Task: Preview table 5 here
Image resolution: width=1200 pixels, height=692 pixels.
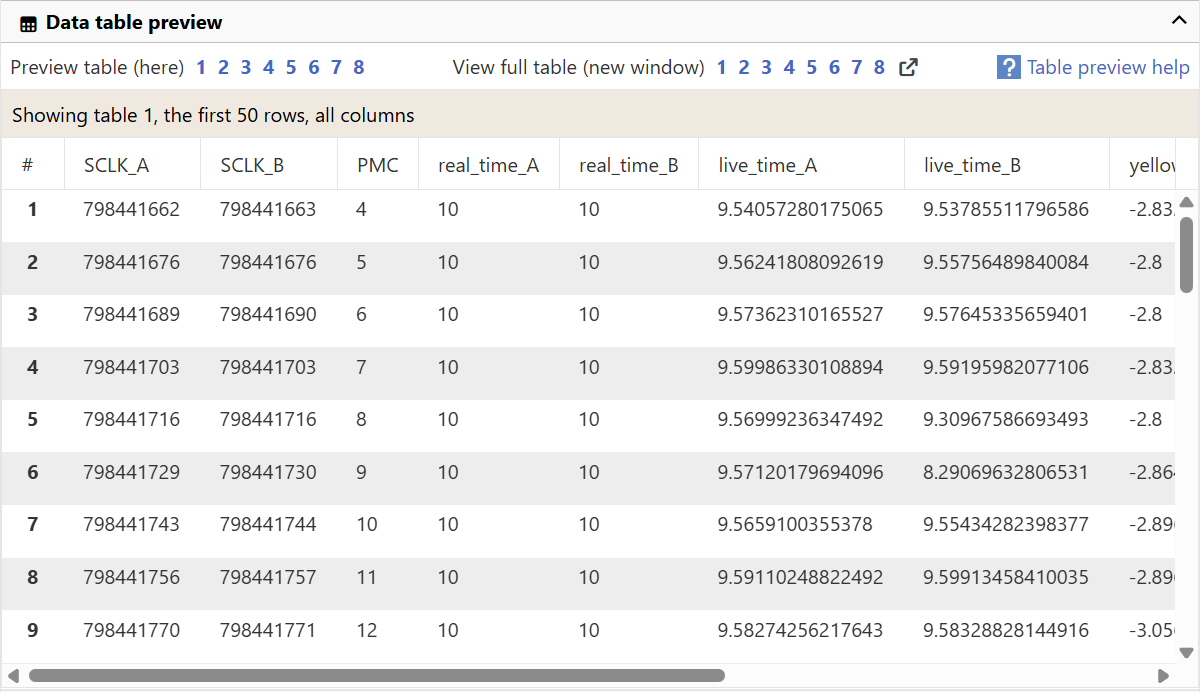Action: click(291, 68)
